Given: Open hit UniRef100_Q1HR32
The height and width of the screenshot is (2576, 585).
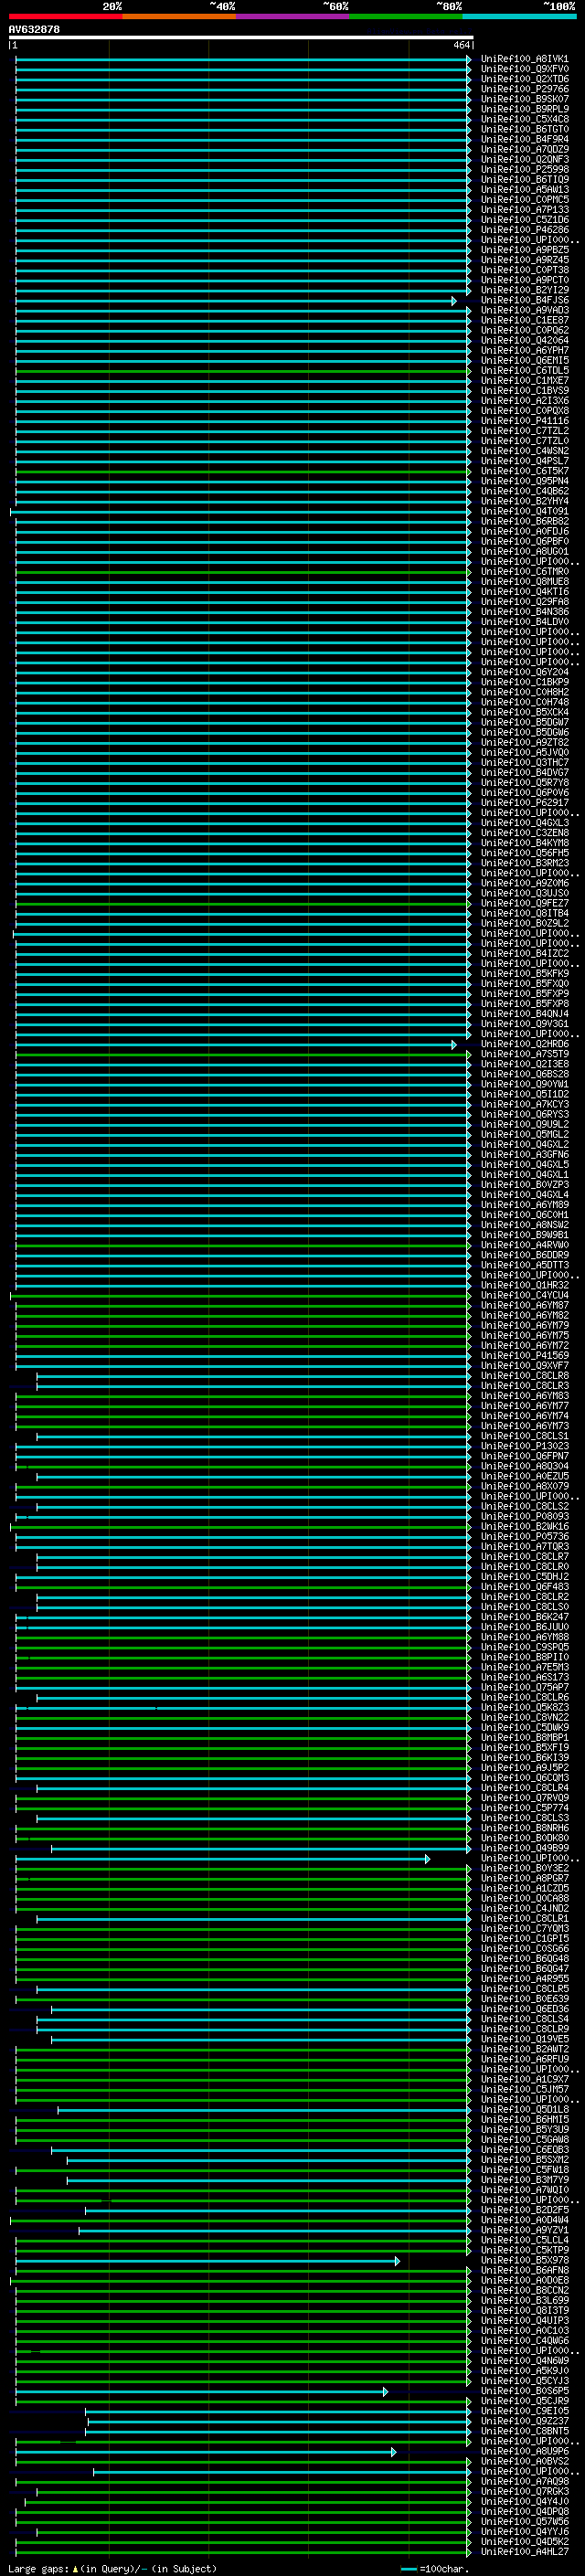Looking at the screenshot, I should coord(524,1285).
